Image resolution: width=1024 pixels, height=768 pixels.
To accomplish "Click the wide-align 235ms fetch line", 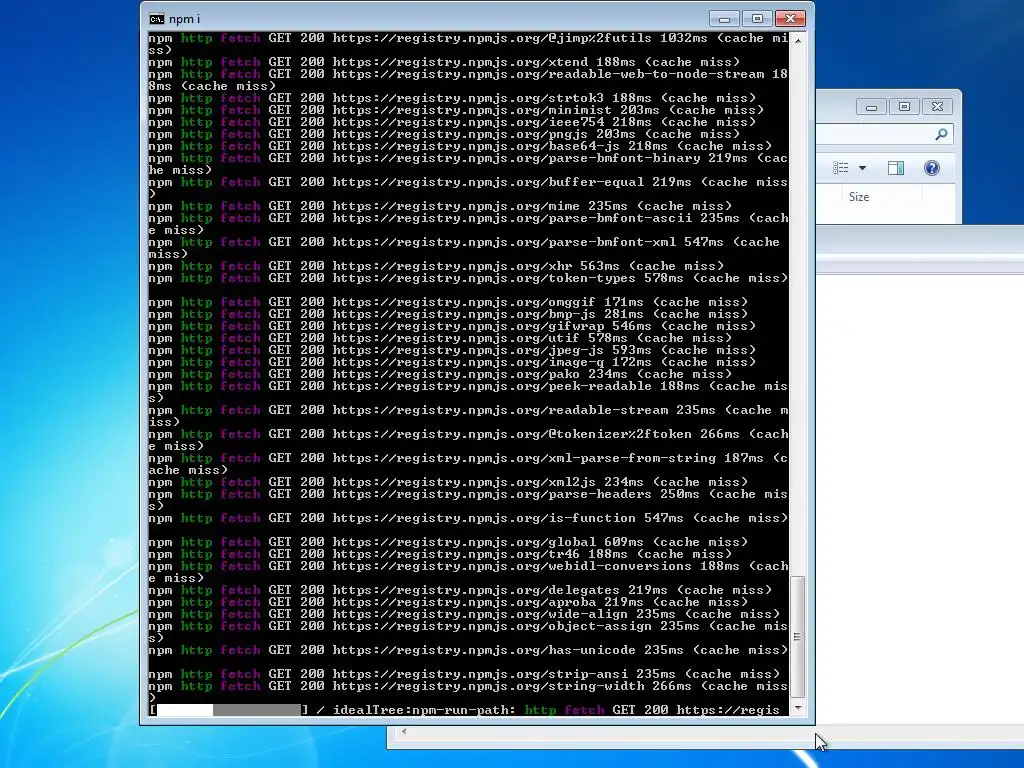I will click(x=464, y=615).
